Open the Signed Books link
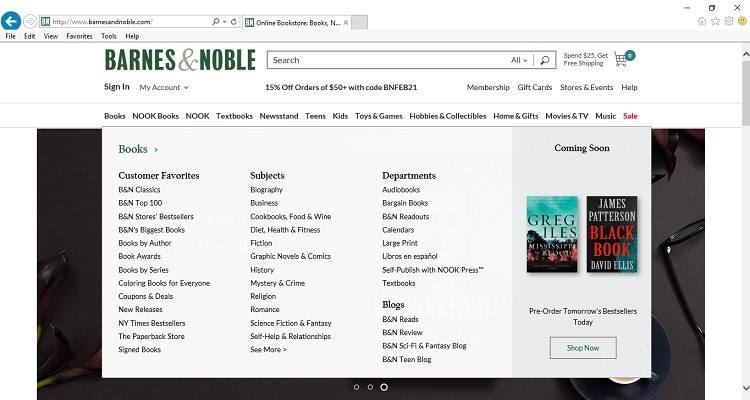The height and width of the screenshot is (400, 750). [x=140, y=350]
